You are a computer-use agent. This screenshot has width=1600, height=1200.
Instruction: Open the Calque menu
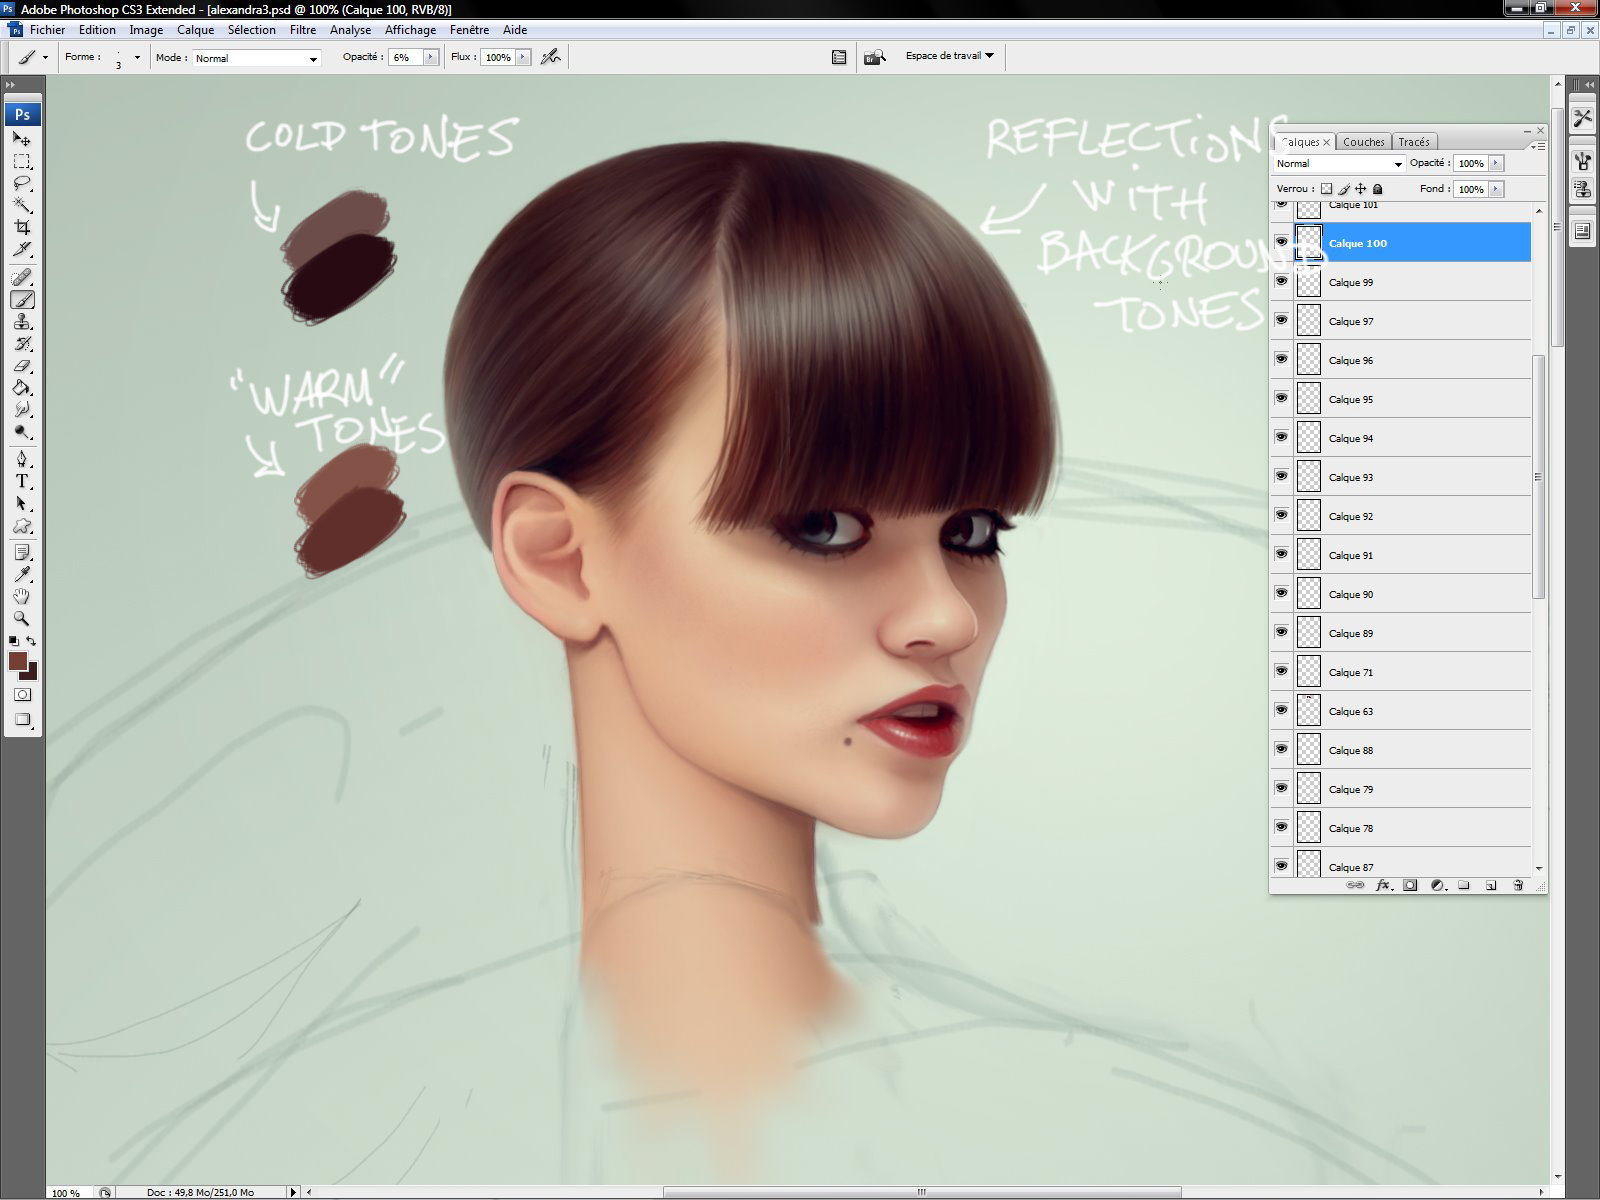(196, 30)
